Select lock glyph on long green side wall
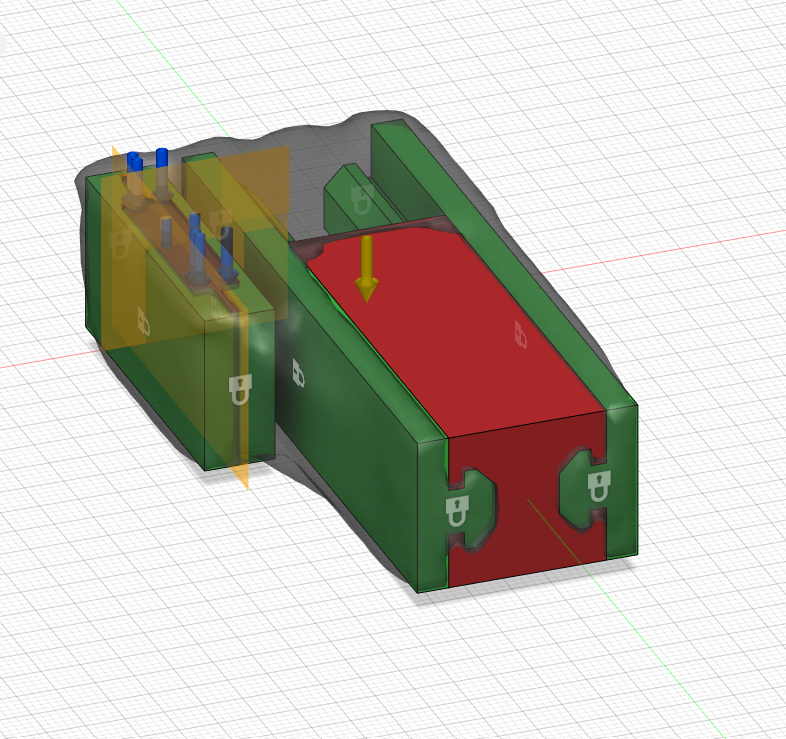The height and width of the screenshot is (739, 786). point(298,373)
